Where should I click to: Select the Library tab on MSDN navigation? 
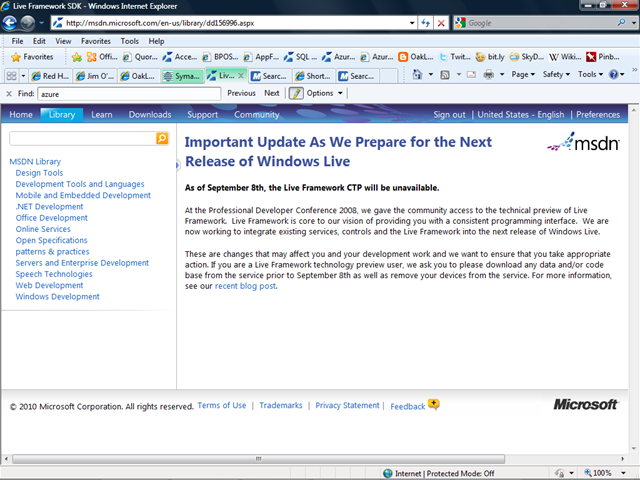click(62, 115)
